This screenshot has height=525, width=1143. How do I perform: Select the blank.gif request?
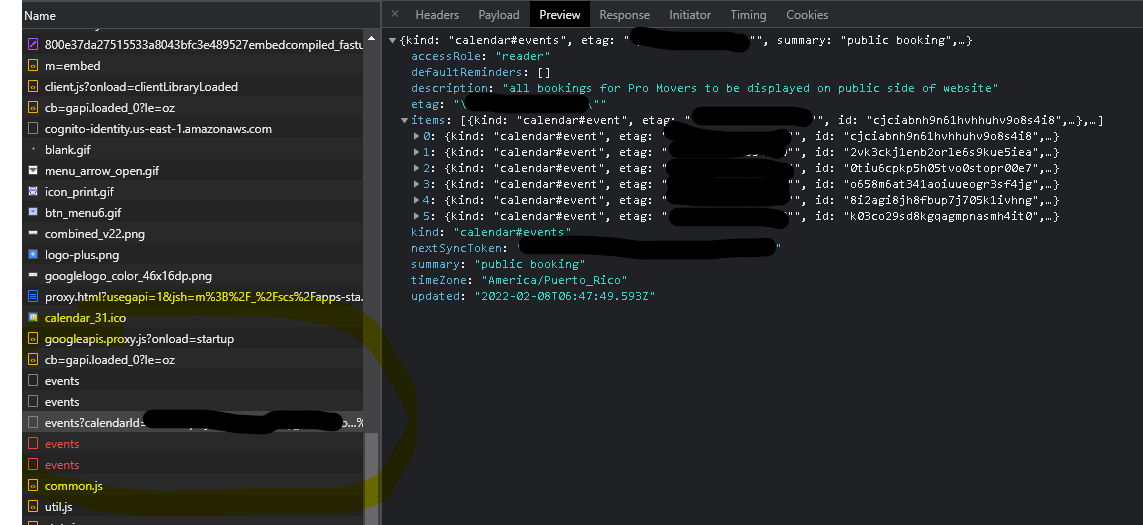click(193, 149)
